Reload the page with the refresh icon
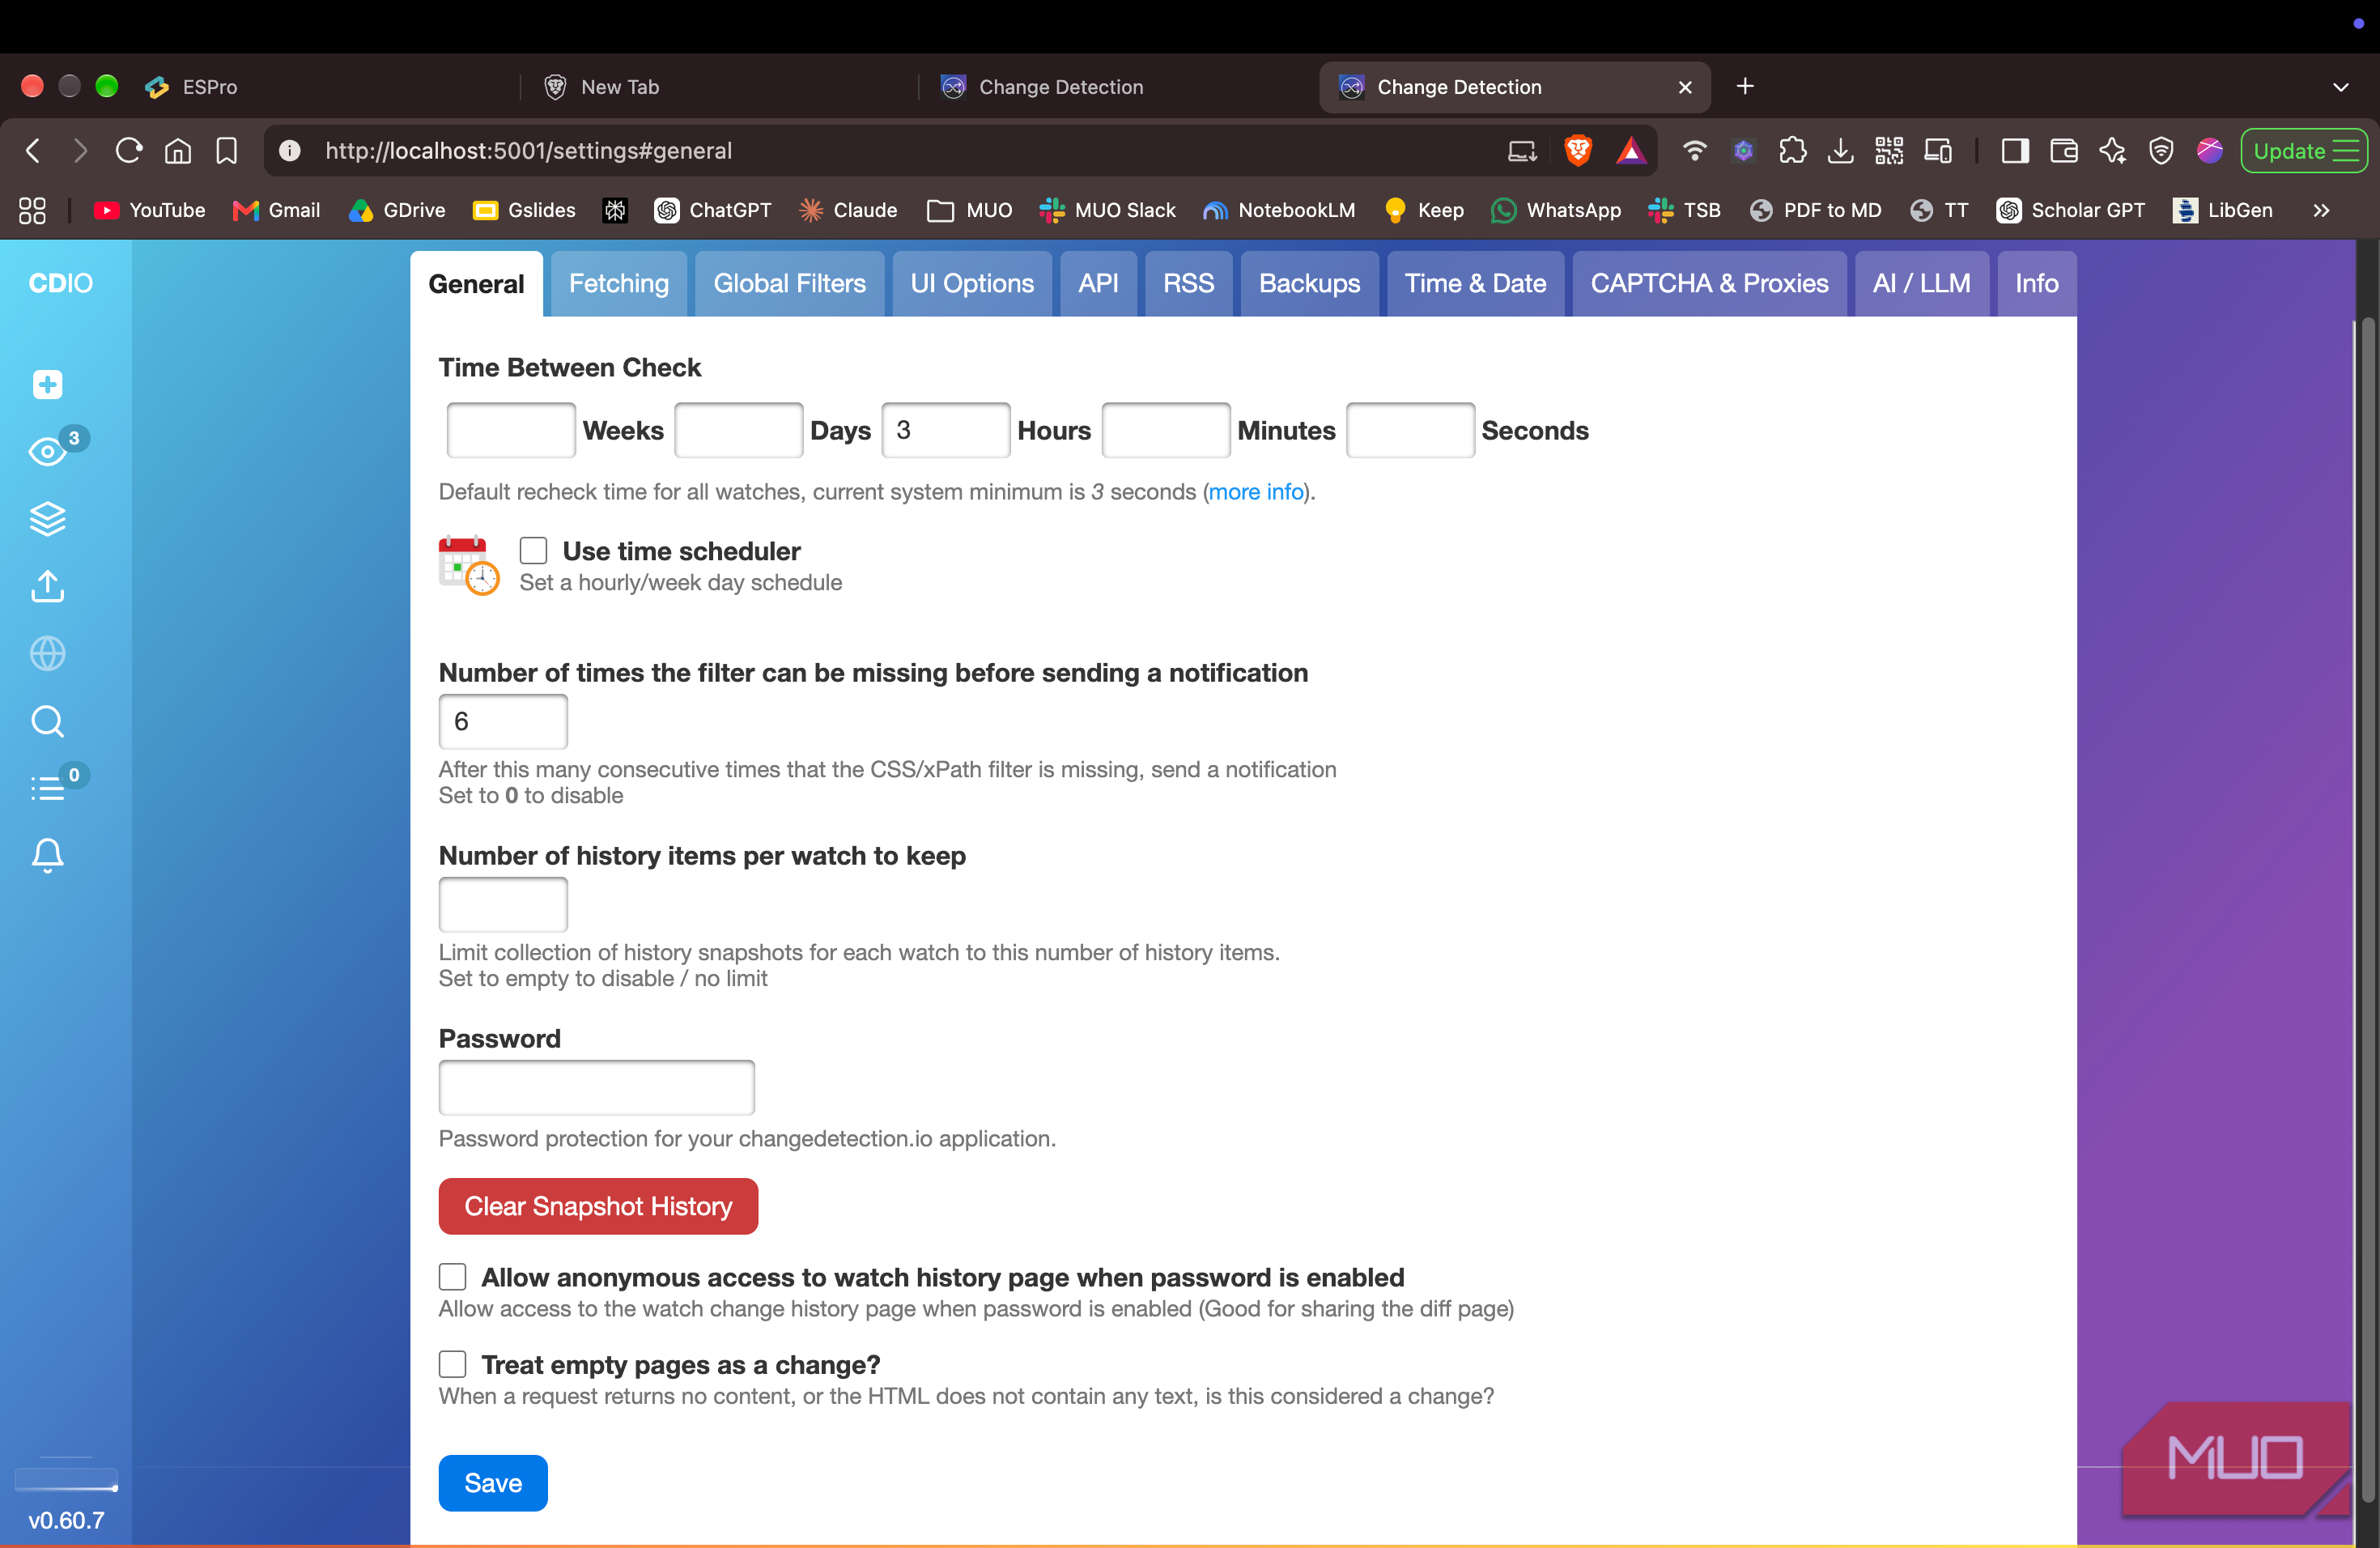Screen dimensions: 2380x1548 (x=128, y=151)
